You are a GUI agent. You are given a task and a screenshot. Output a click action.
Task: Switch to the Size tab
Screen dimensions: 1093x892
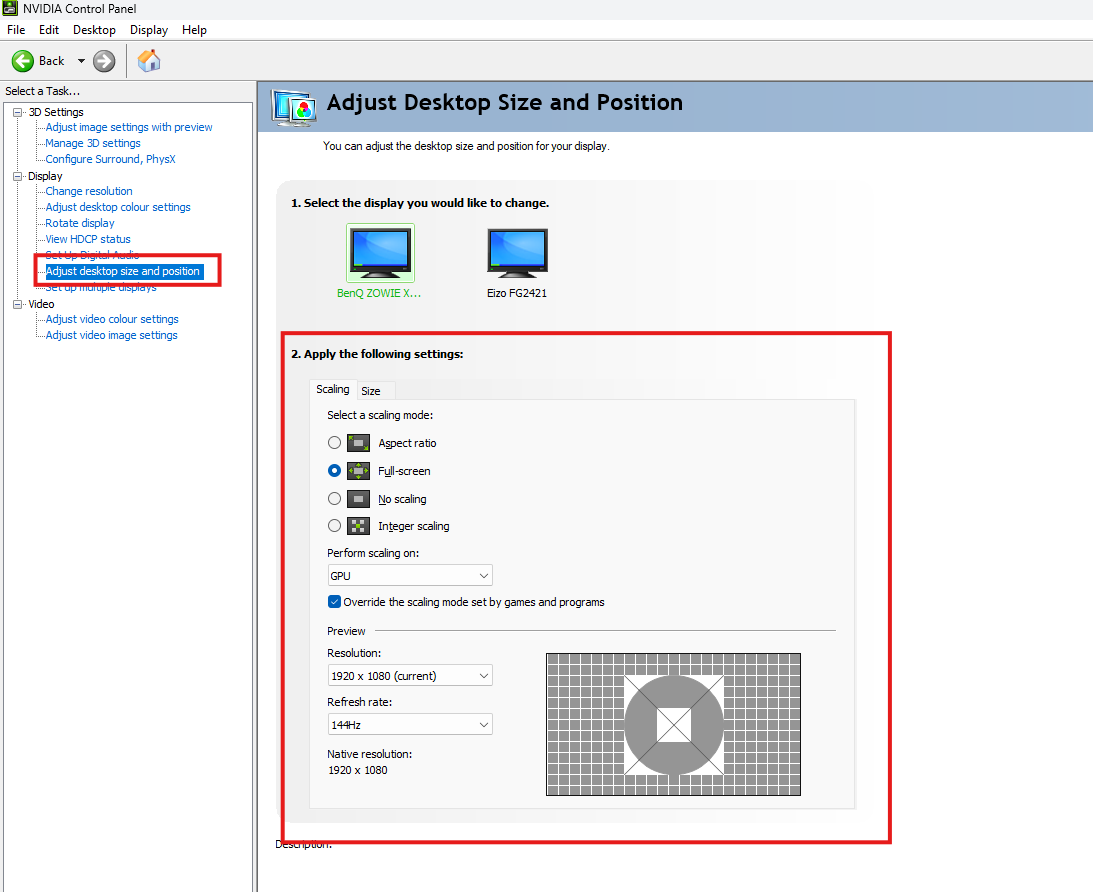point(371,391)
